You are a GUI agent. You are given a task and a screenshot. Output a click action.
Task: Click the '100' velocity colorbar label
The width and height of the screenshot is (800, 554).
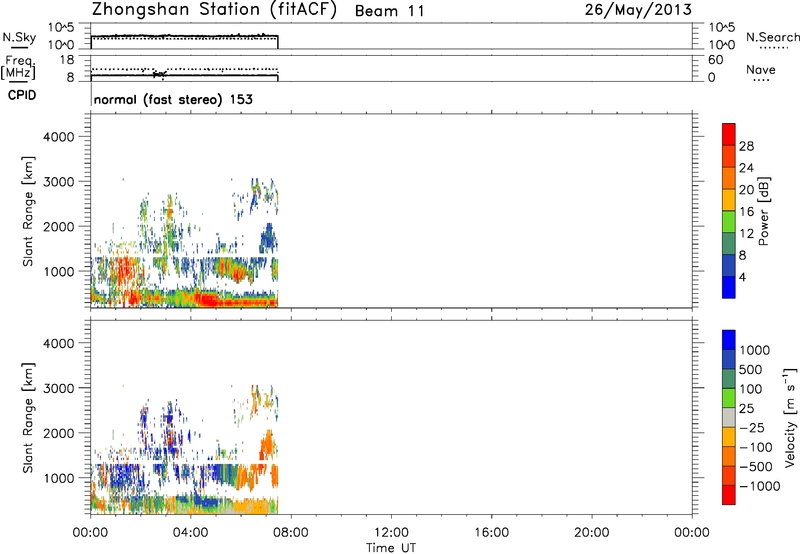point(751,389)
